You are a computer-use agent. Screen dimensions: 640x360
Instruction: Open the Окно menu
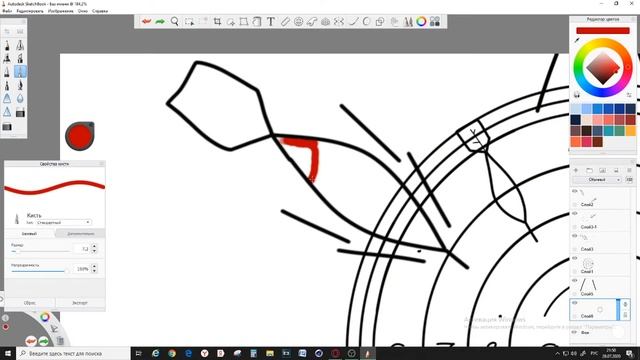(83, 11)
